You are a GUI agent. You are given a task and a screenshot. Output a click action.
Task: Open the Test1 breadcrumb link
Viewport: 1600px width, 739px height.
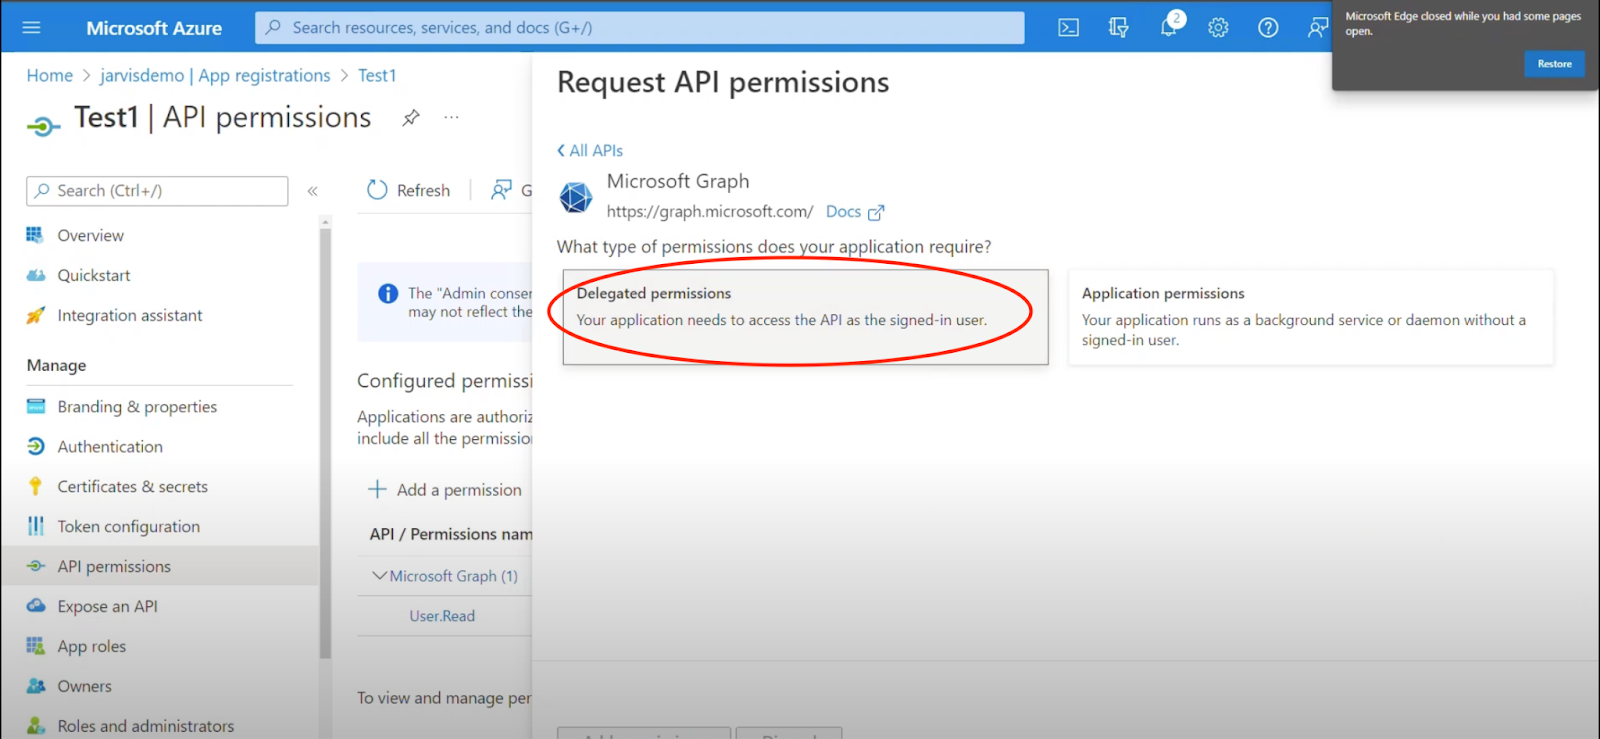(377, 75)
